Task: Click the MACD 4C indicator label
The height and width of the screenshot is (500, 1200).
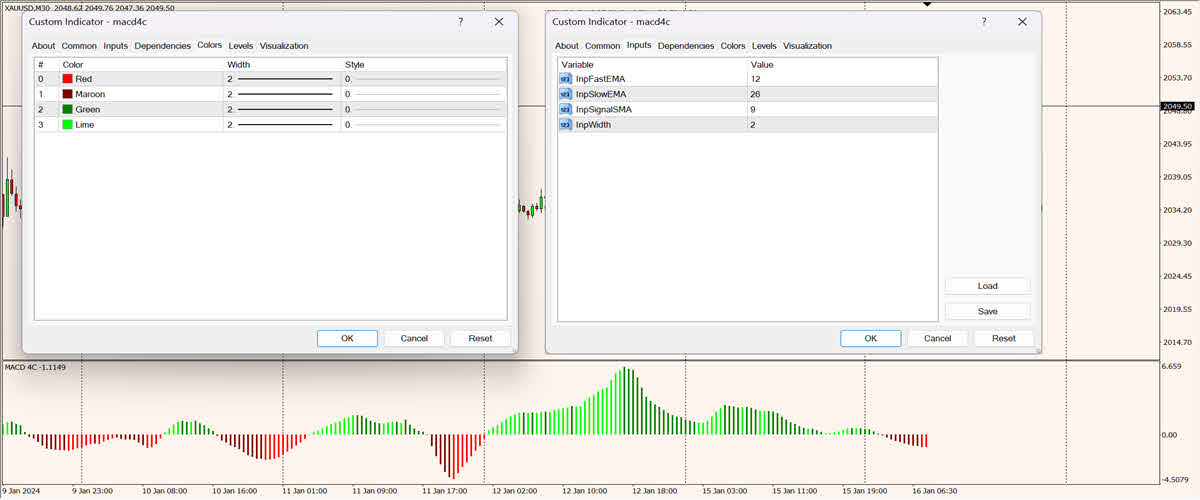Action: coord(35,367)
